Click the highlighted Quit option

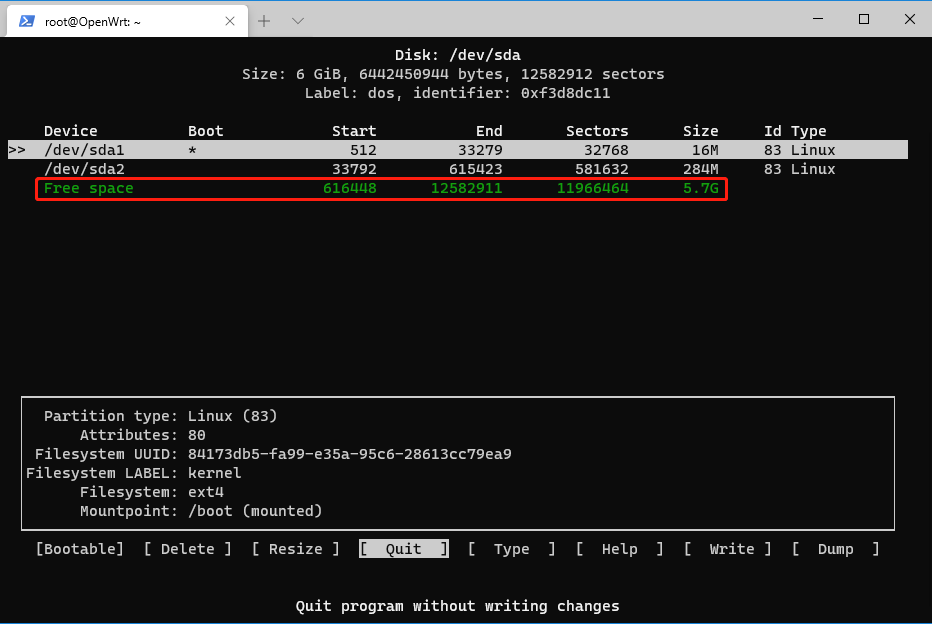[404, 549]
